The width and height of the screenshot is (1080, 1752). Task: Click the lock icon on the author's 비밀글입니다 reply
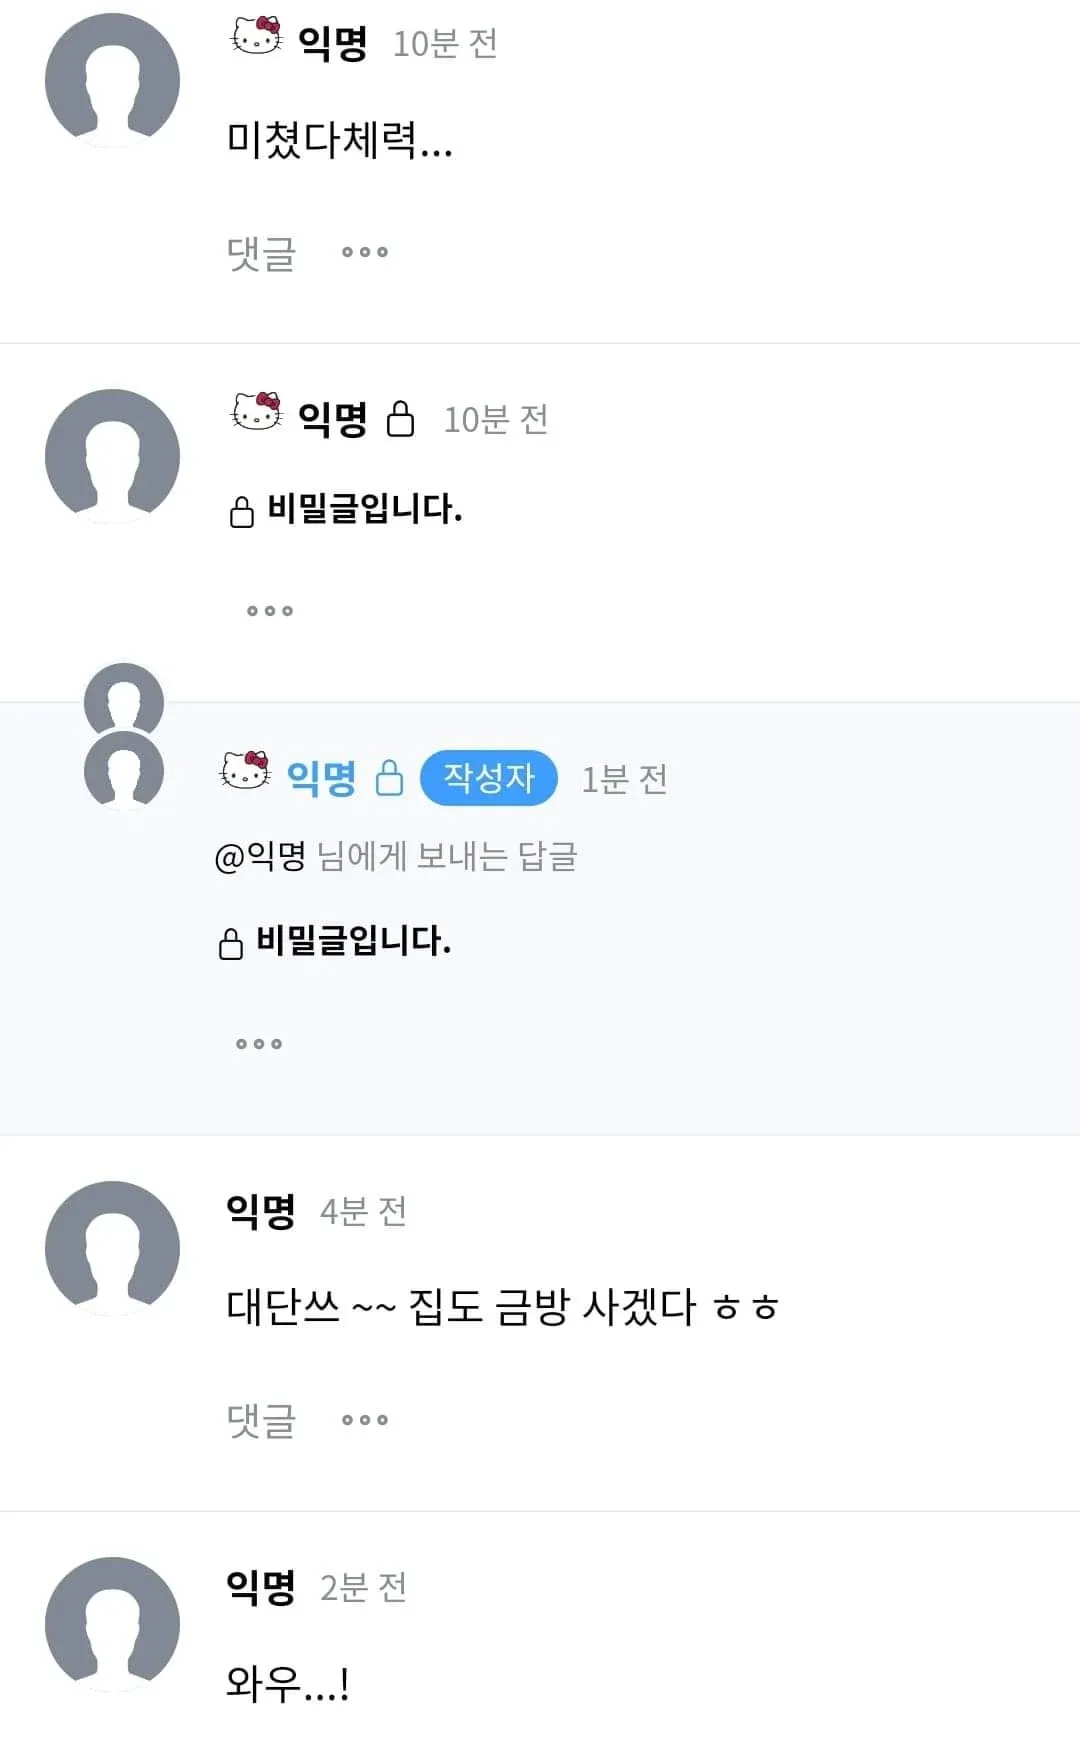coord(233,940)
